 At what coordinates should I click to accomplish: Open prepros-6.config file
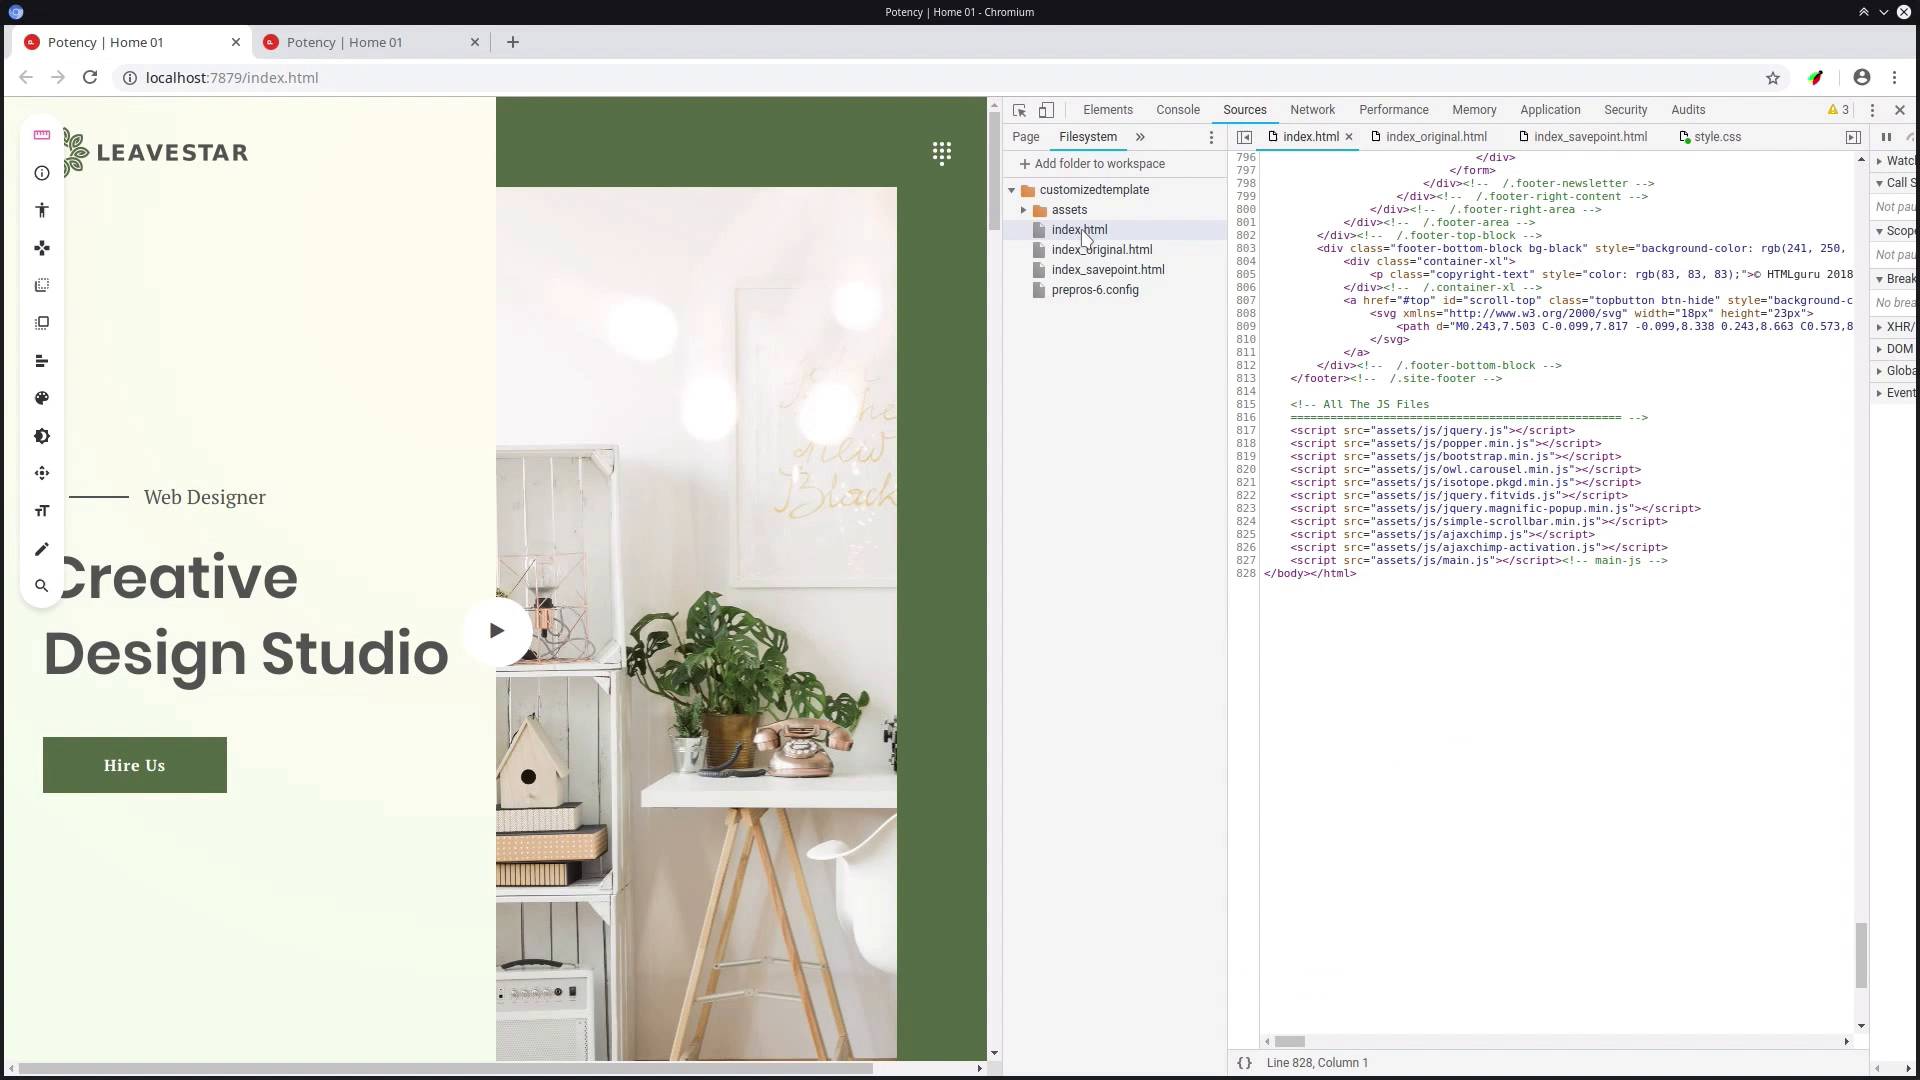click(1094, 290)
